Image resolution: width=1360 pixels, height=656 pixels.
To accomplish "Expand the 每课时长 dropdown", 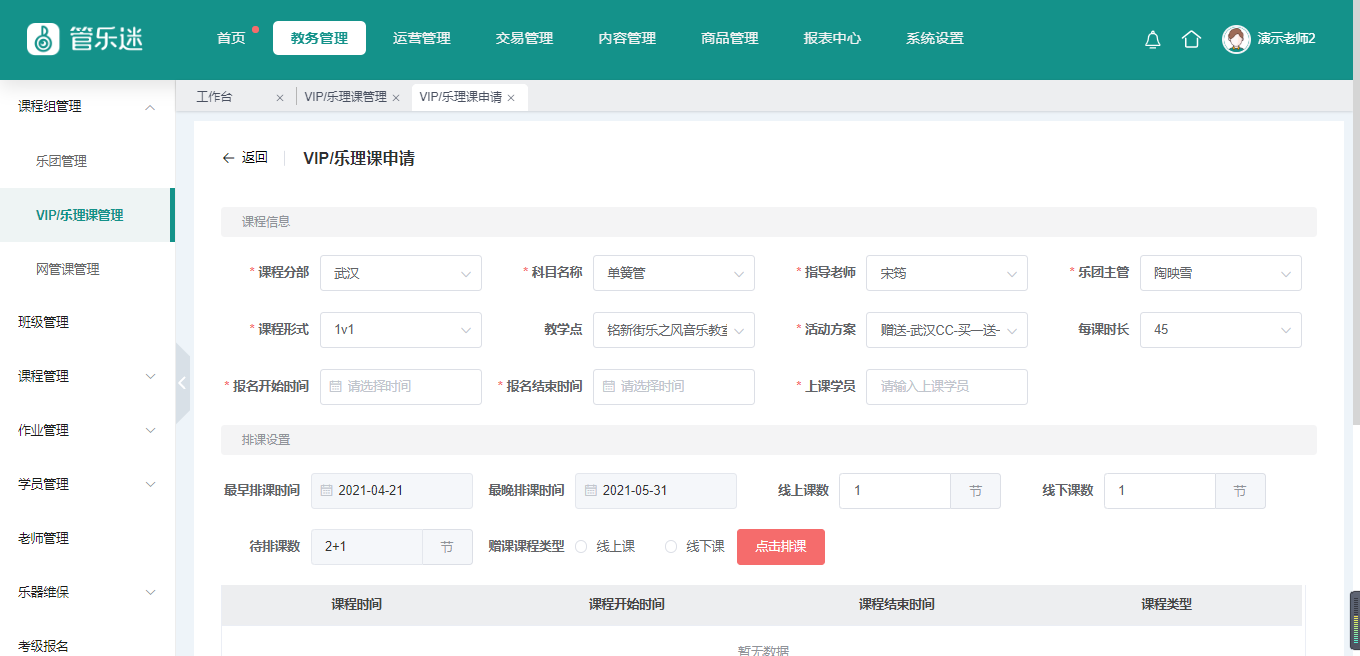I will pos(1220,329).
